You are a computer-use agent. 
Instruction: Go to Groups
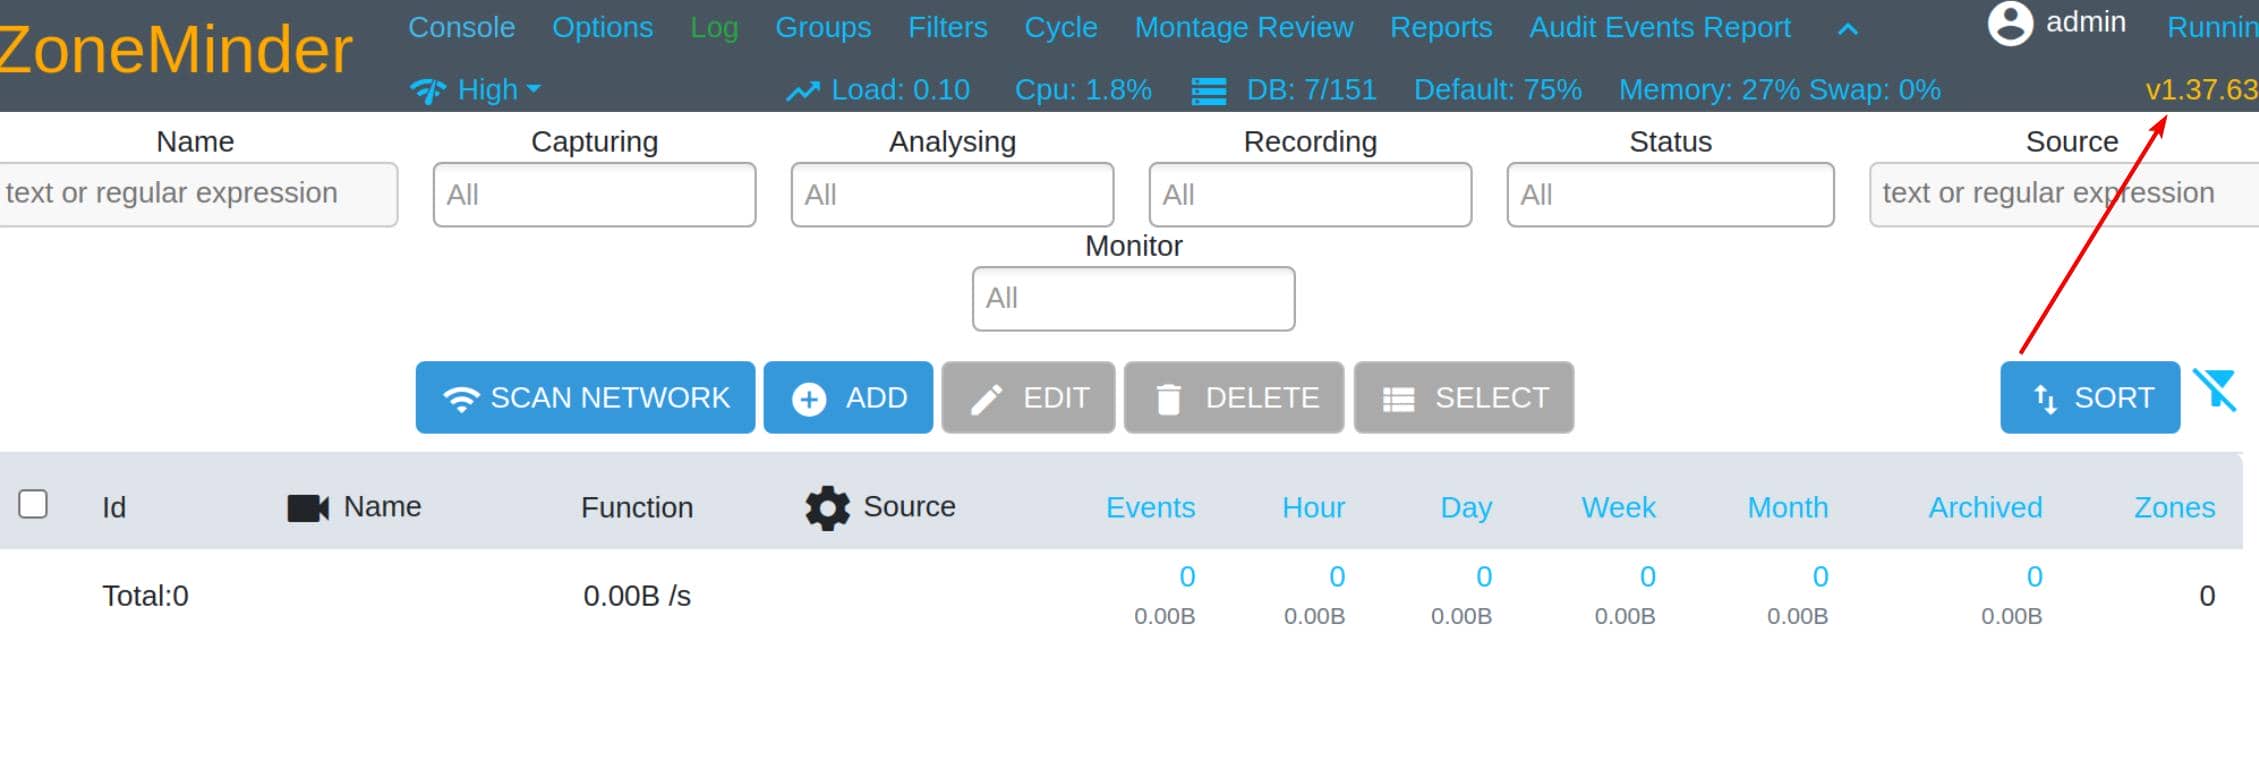[x=823, y=27]
